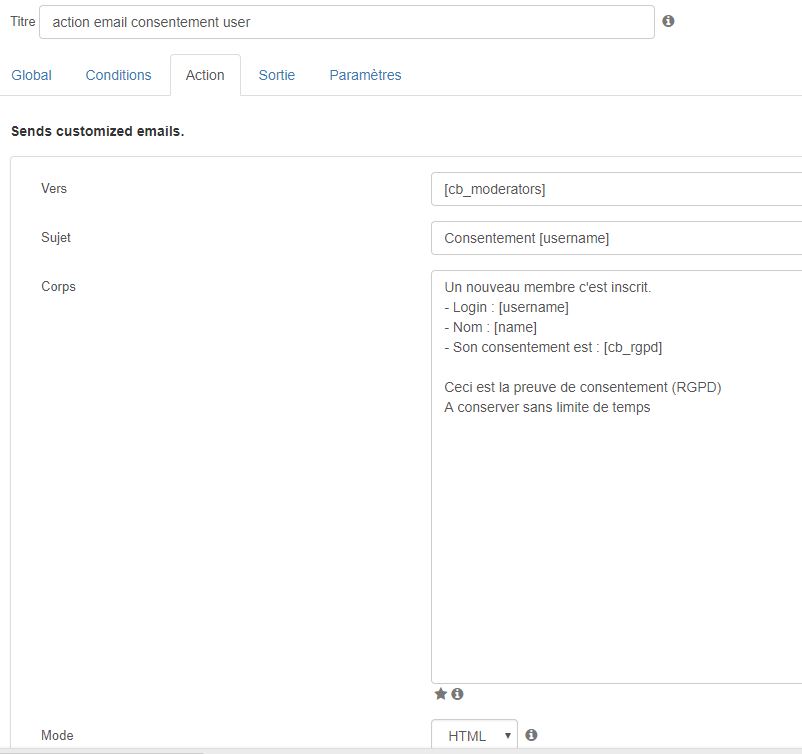Click the Sujet field label
802x754 pixels.
point(56,237)
